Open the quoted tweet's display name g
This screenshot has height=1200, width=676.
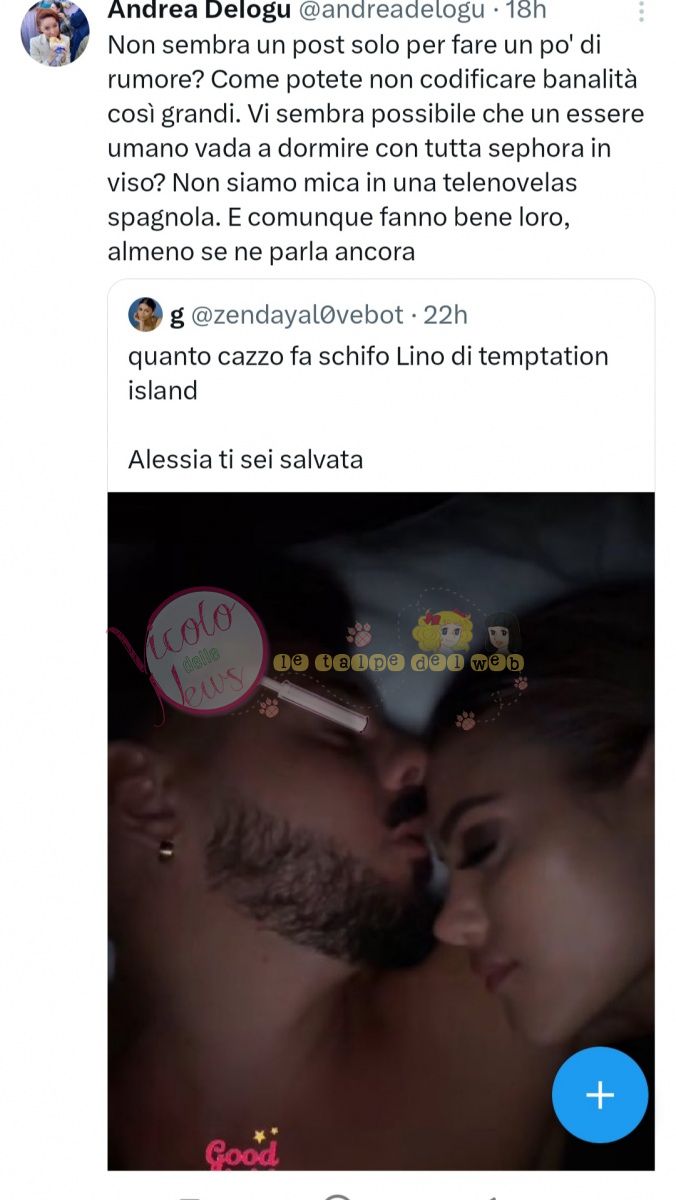tap(177, 316)
